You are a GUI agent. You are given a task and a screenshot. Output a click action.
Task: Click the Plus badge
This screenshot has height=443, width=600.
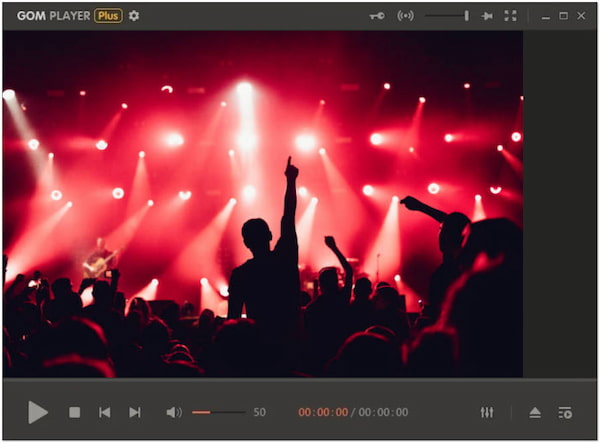(108, 16)
